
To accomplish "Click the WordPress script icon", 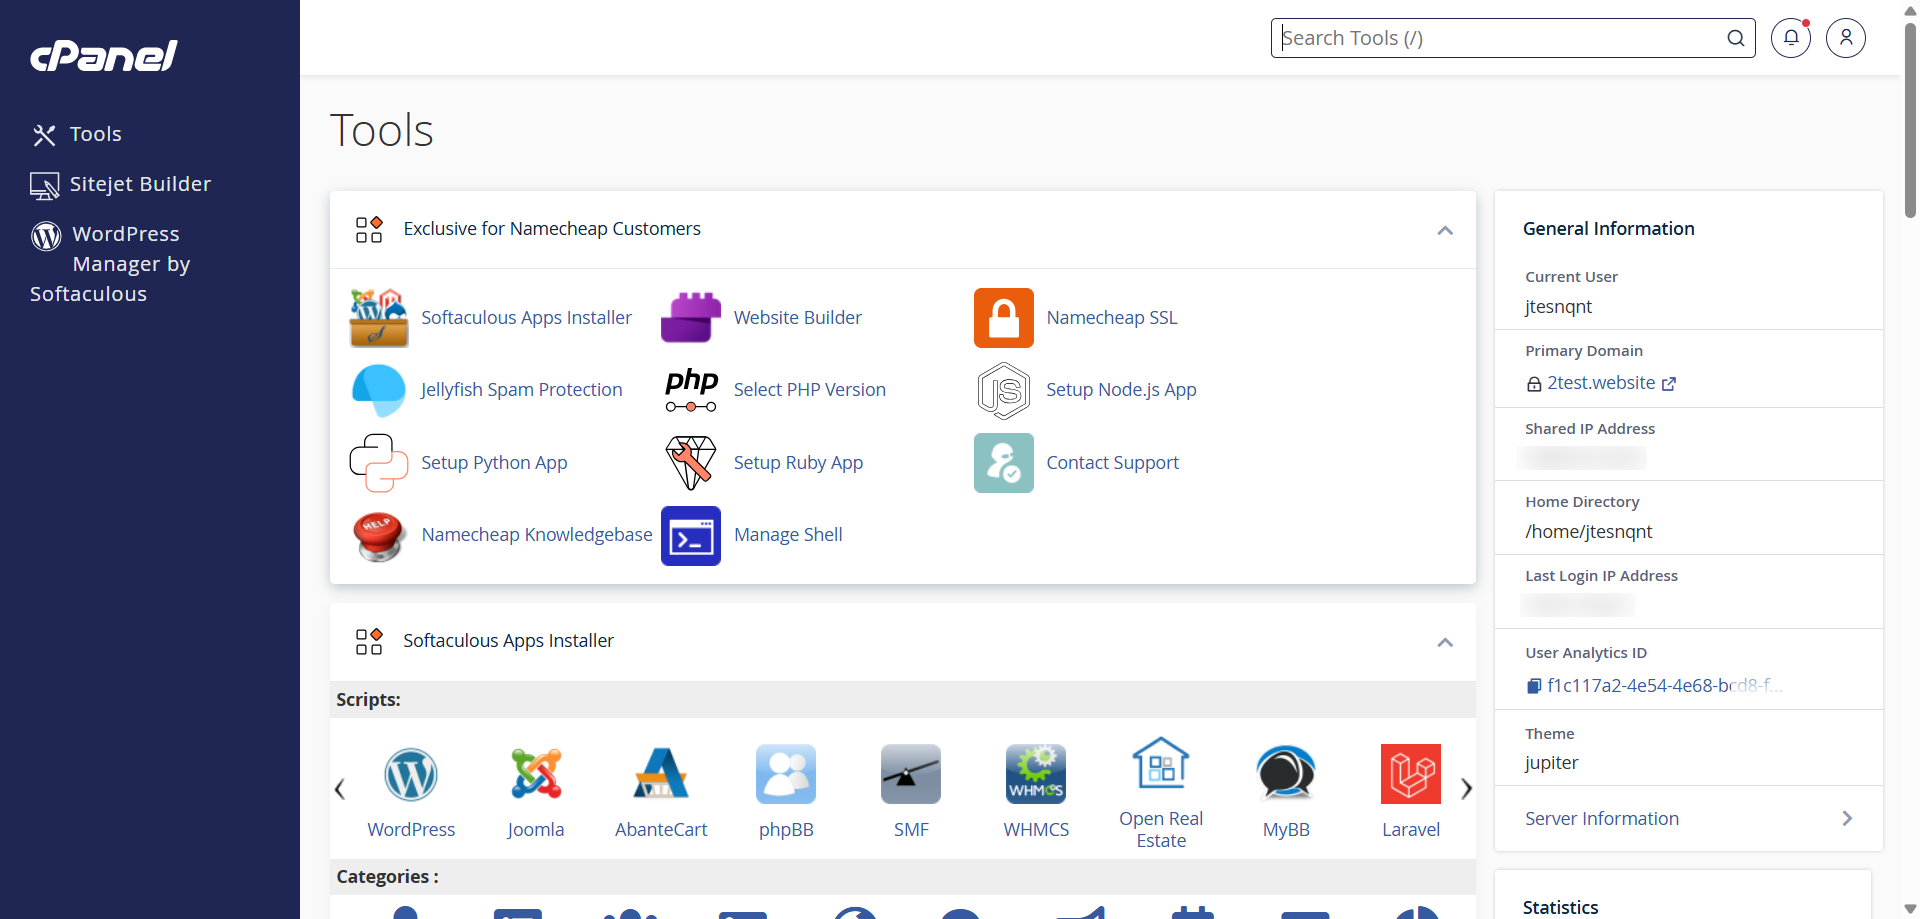I will point(411,774).
